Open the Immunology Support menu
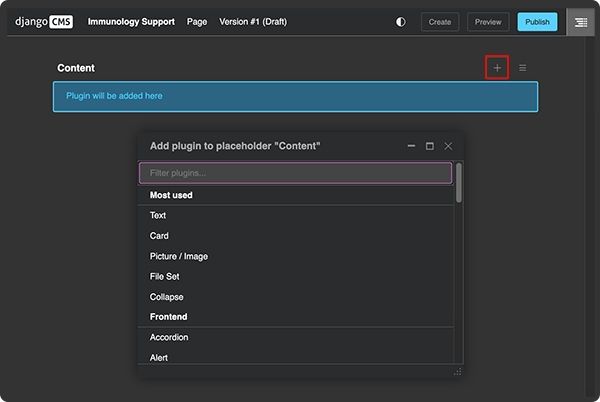 tap(131, 21)
